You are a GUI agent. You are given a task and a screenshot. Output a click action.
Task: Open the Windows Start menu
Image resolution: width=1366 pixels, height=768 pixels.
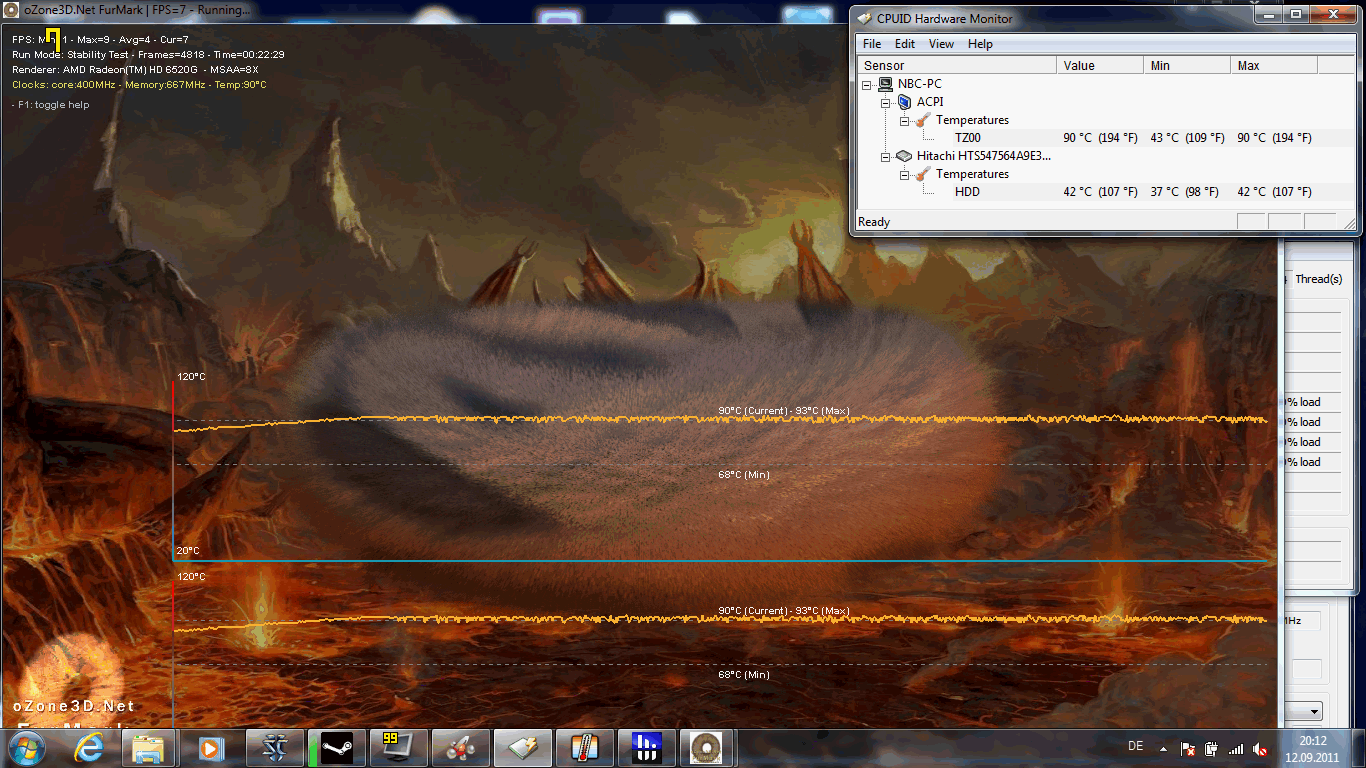click(x=27, y=748)
